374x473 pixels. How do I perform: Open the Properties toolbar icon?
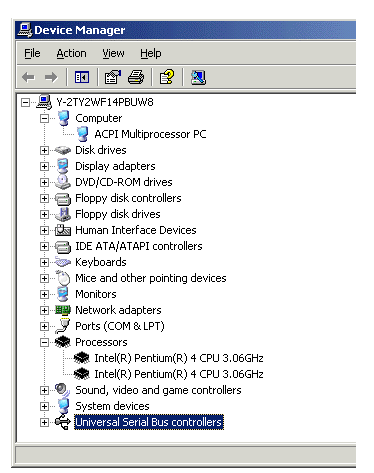coord(113,78)
